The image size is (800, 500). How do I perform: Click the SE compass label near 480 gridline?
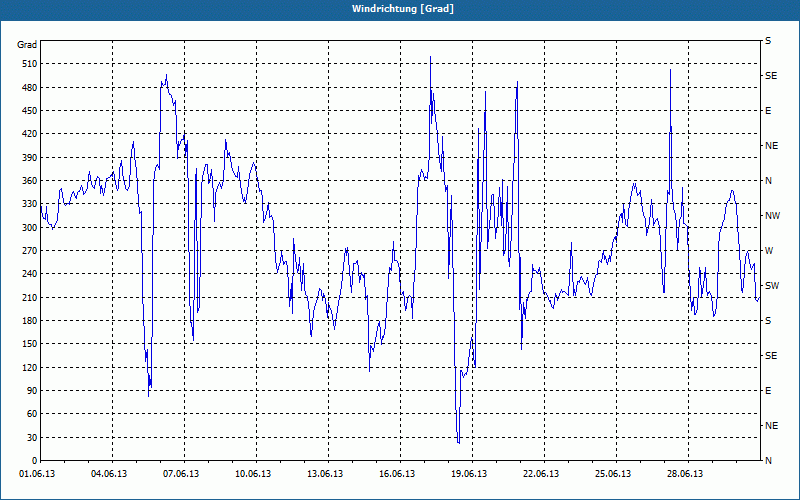point(771,76)
